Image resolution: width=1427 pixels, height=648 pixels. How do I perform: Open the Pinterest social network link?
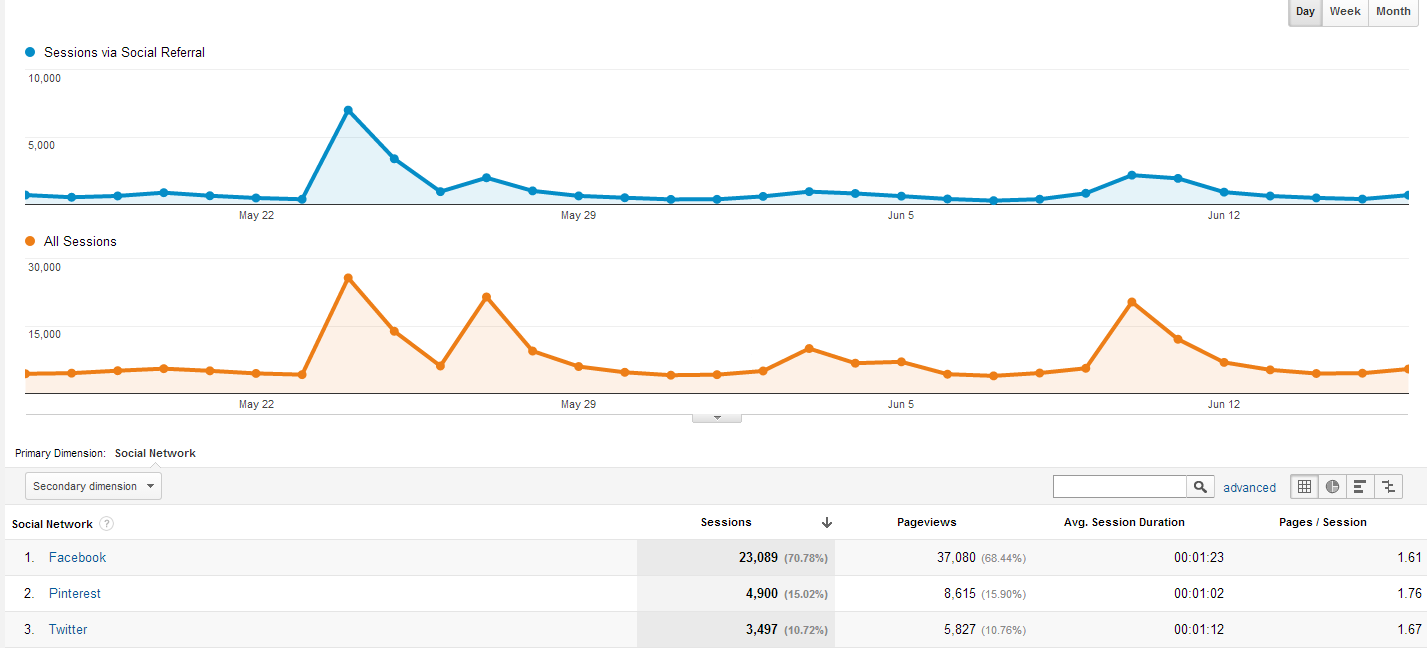(x=75, y=594)
